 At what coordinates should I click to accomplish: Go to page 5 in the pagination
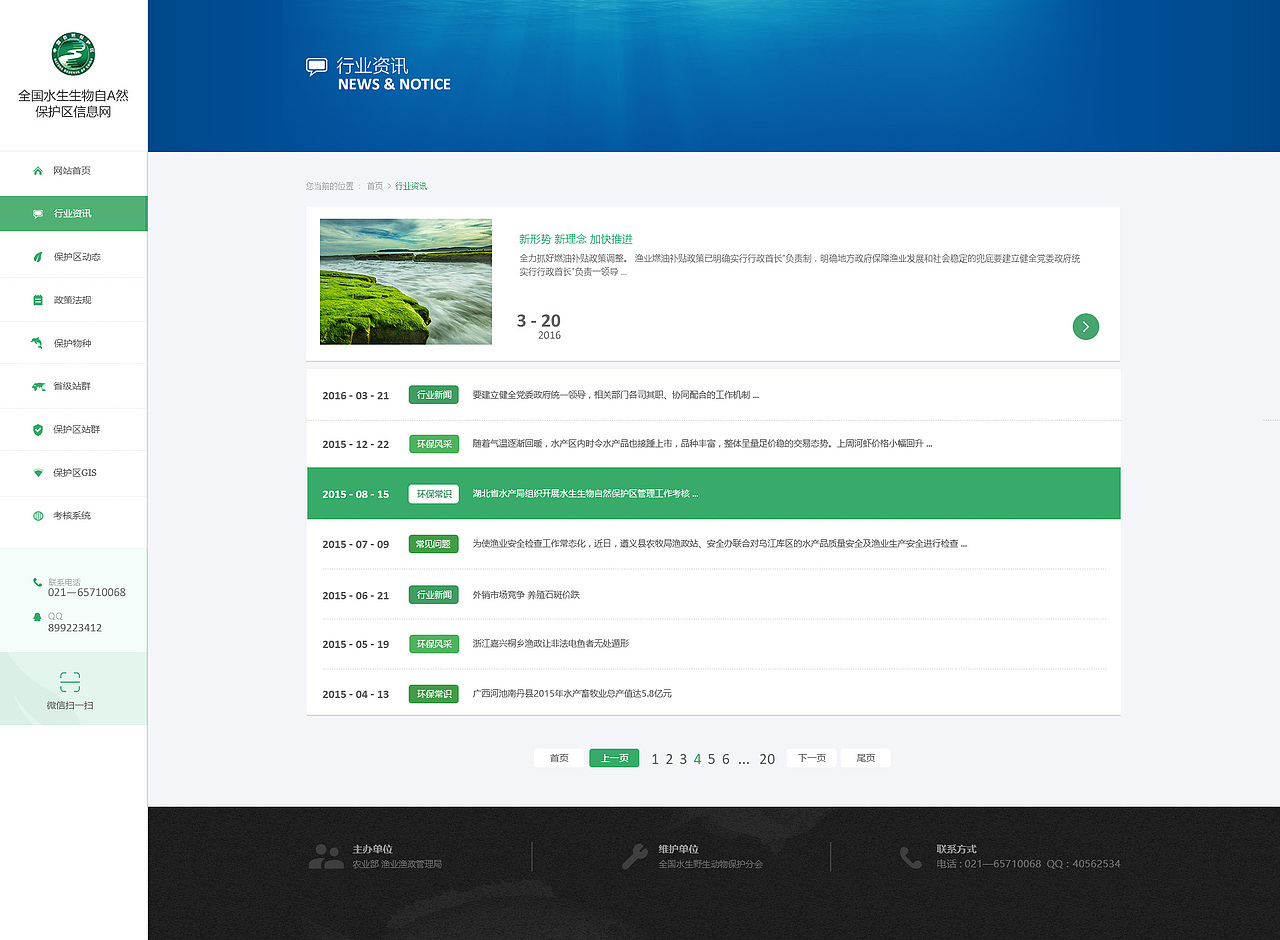pyautogui.click(x=712, y=759)
